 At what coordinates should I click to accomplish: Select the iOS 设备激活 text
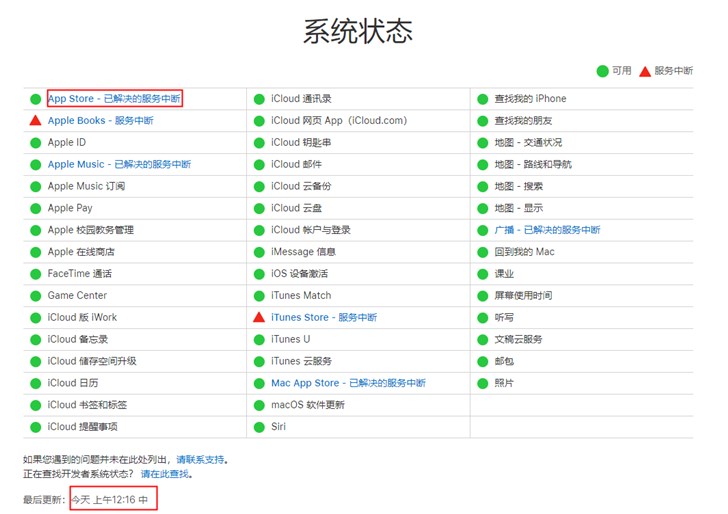[299, 273]
